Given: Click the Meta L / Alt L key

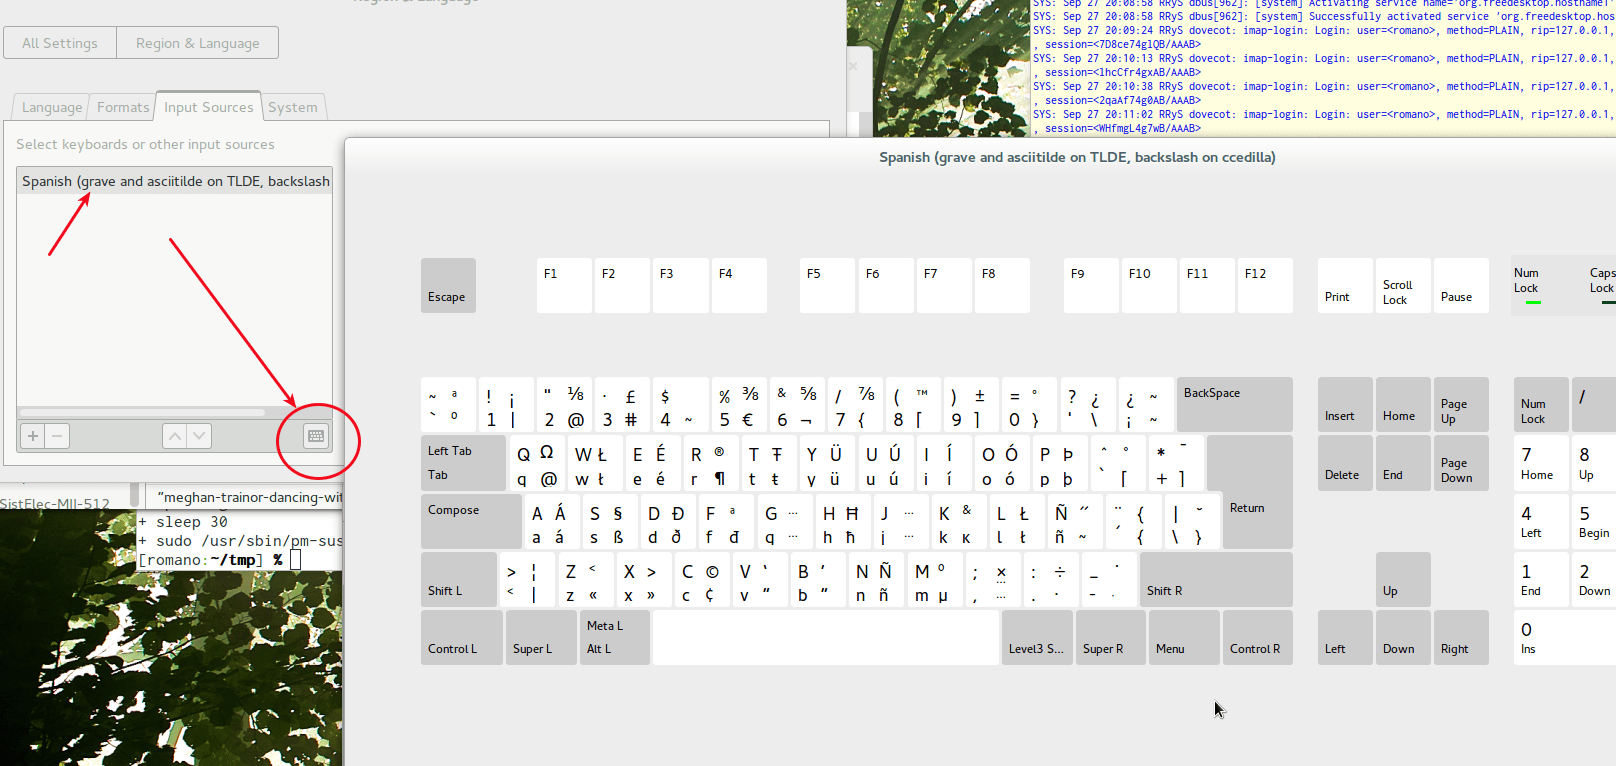Looking at the screenshot, I should 615,637.
